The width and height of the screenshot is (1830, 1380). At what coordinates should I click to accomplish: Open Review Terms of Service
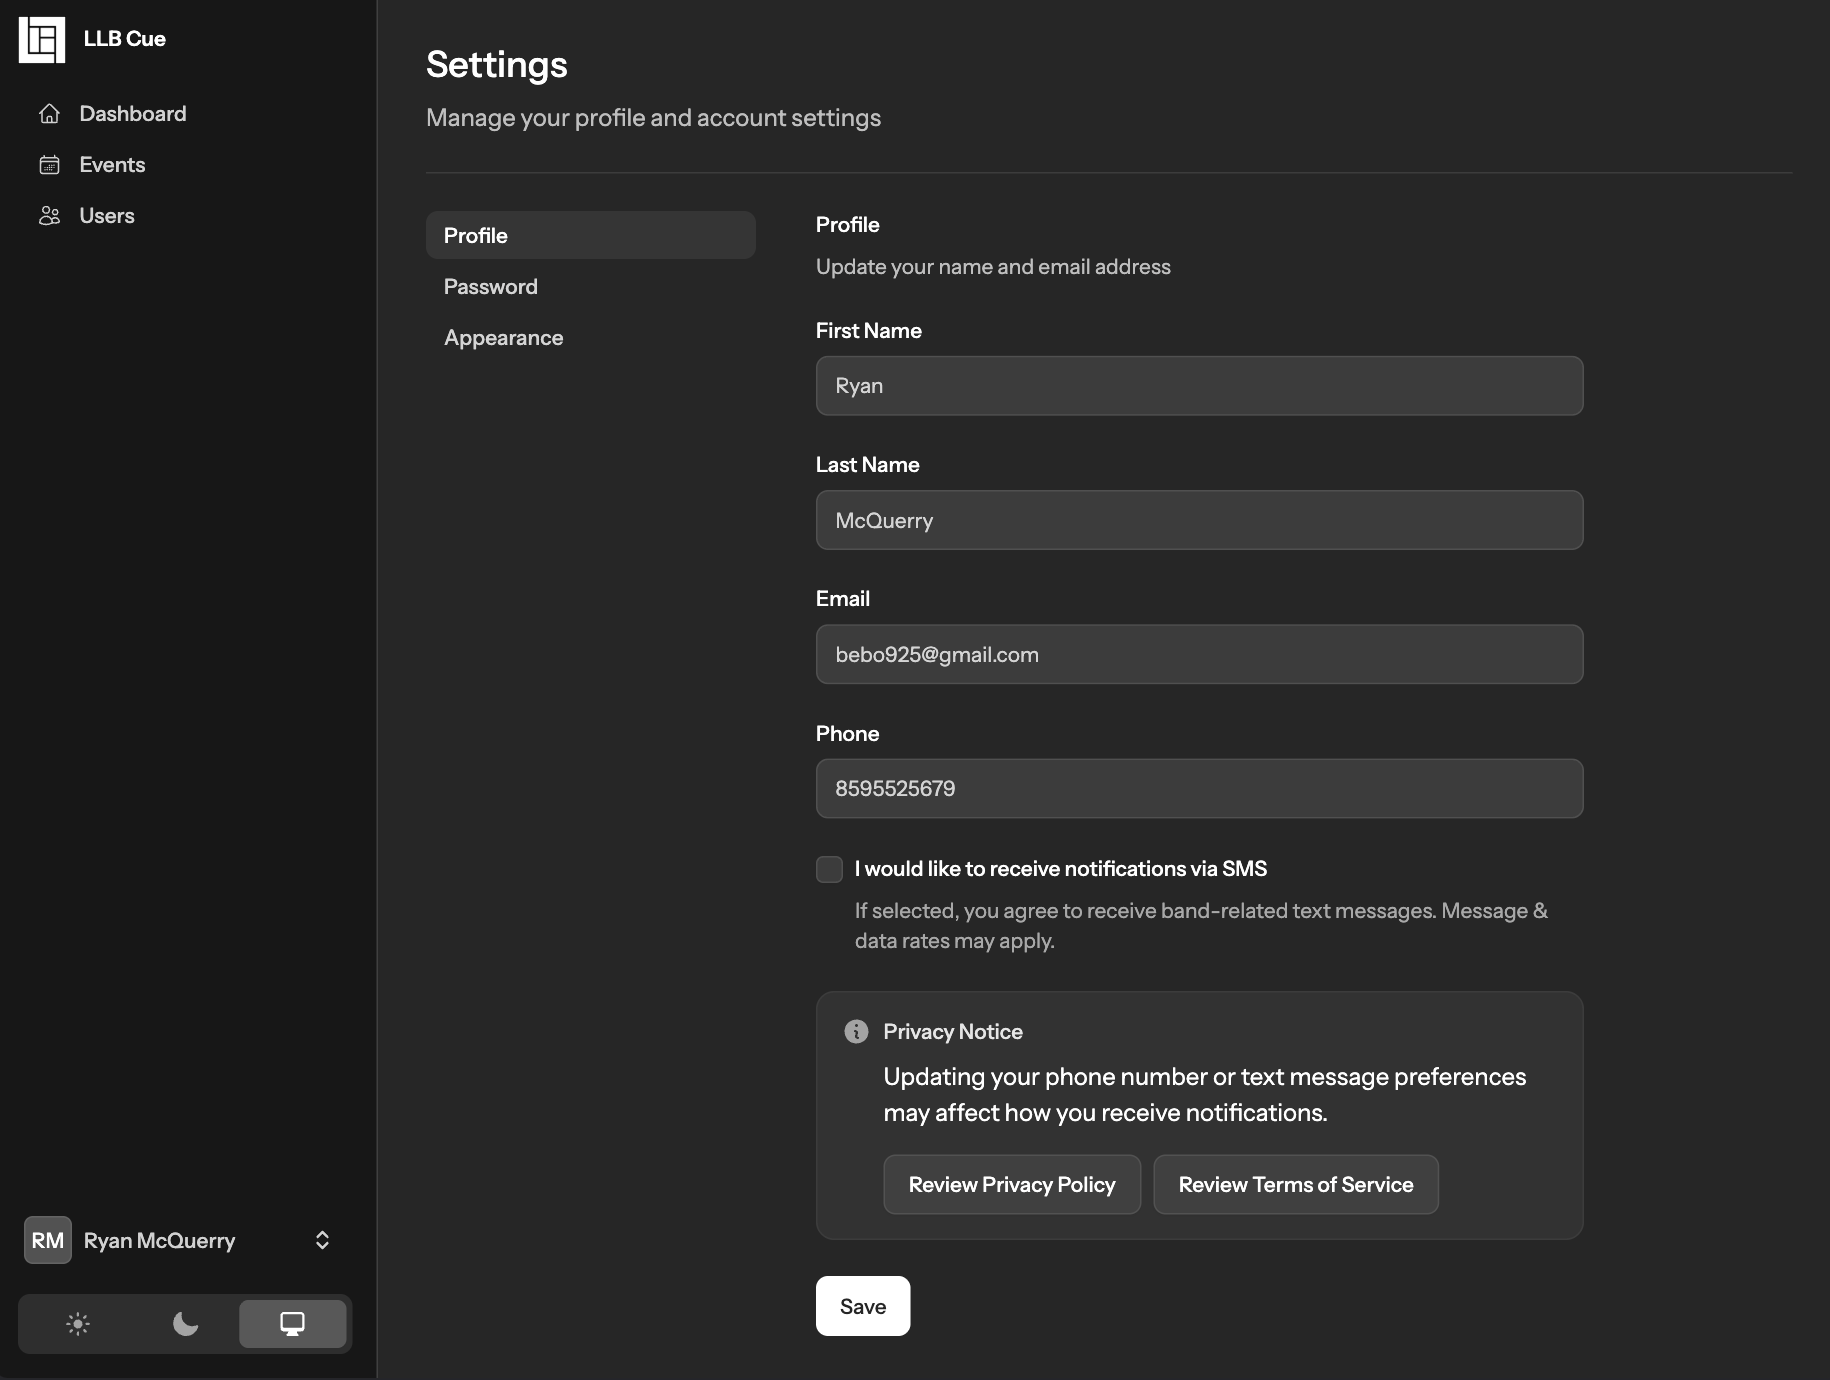coord(1295,1185)
